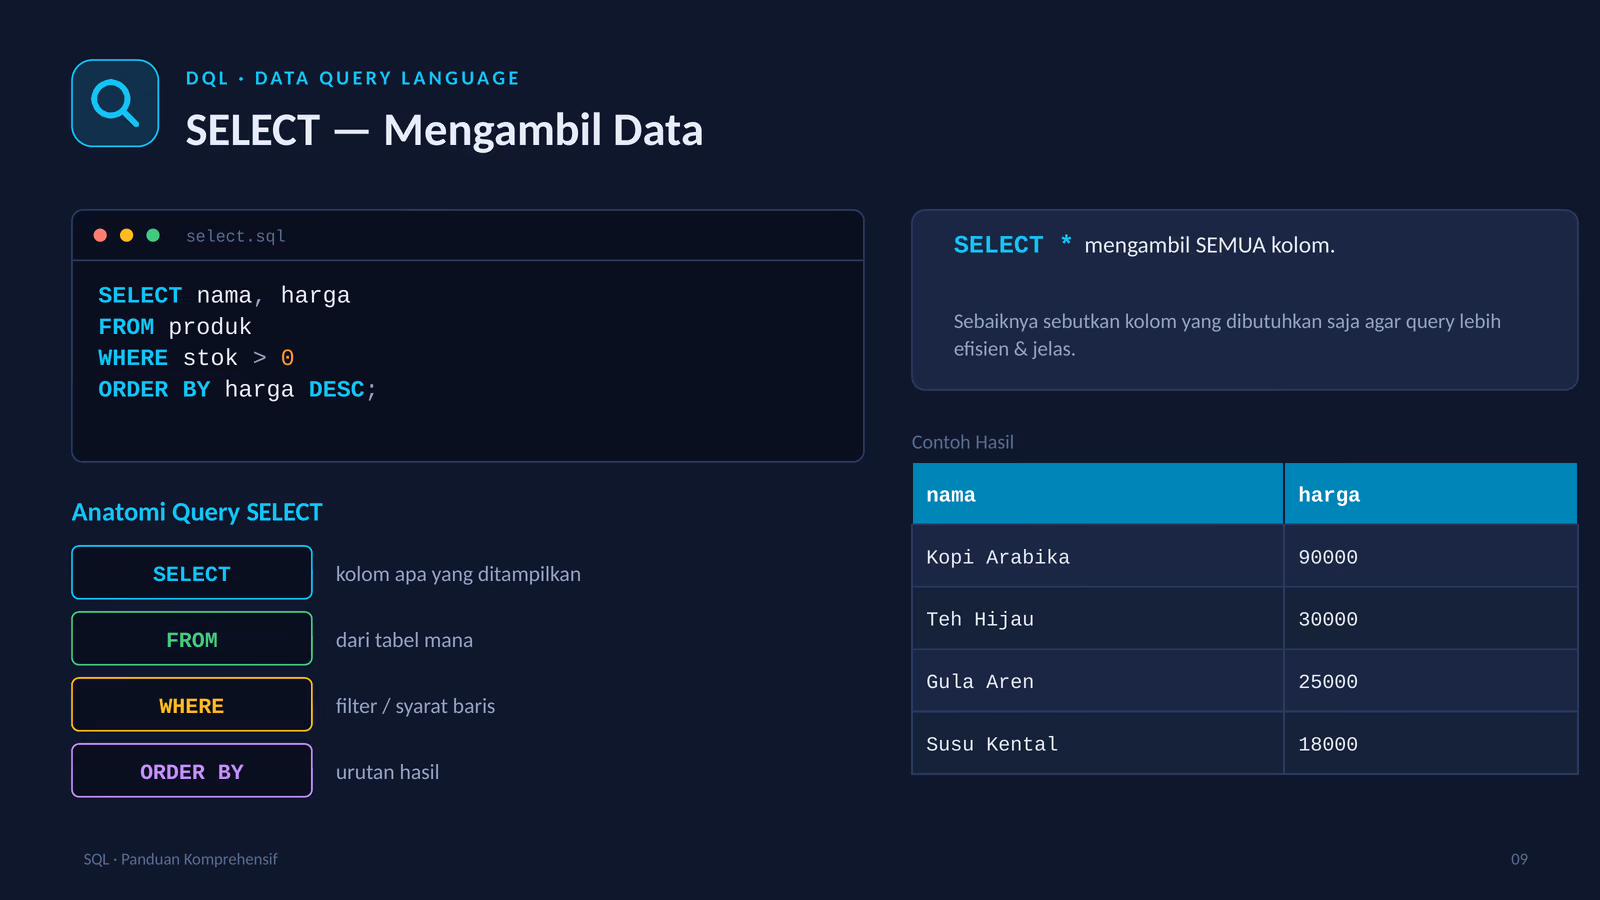Click the 'Anatomi Query SELECT' heading

197,512
